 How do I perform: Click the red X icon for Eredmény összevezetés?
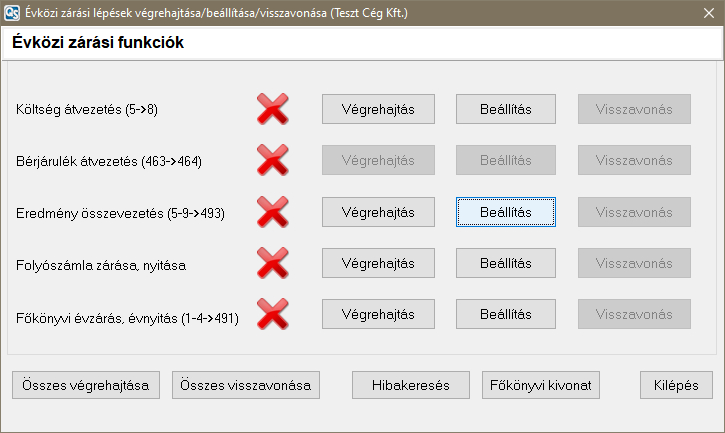273,212
